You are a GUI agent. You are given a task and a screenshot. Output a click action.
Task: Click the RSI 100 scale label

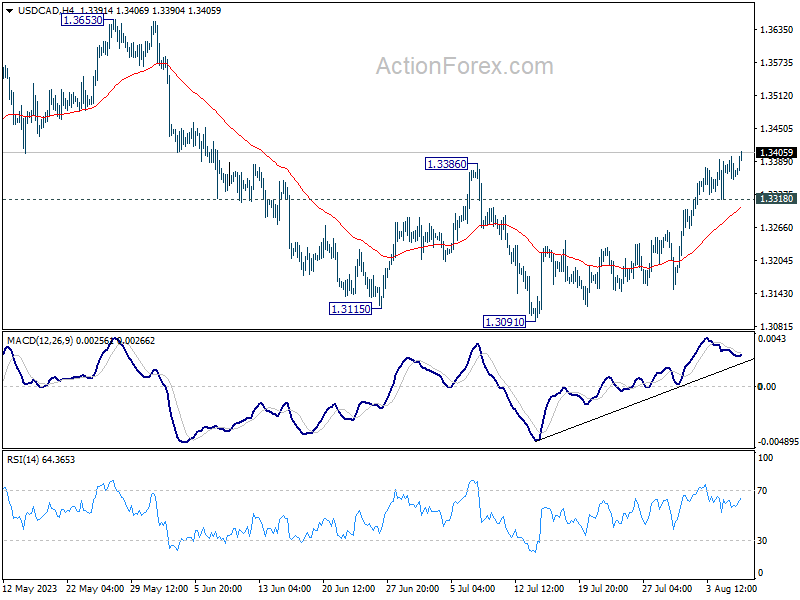click(x=765, y=458)
